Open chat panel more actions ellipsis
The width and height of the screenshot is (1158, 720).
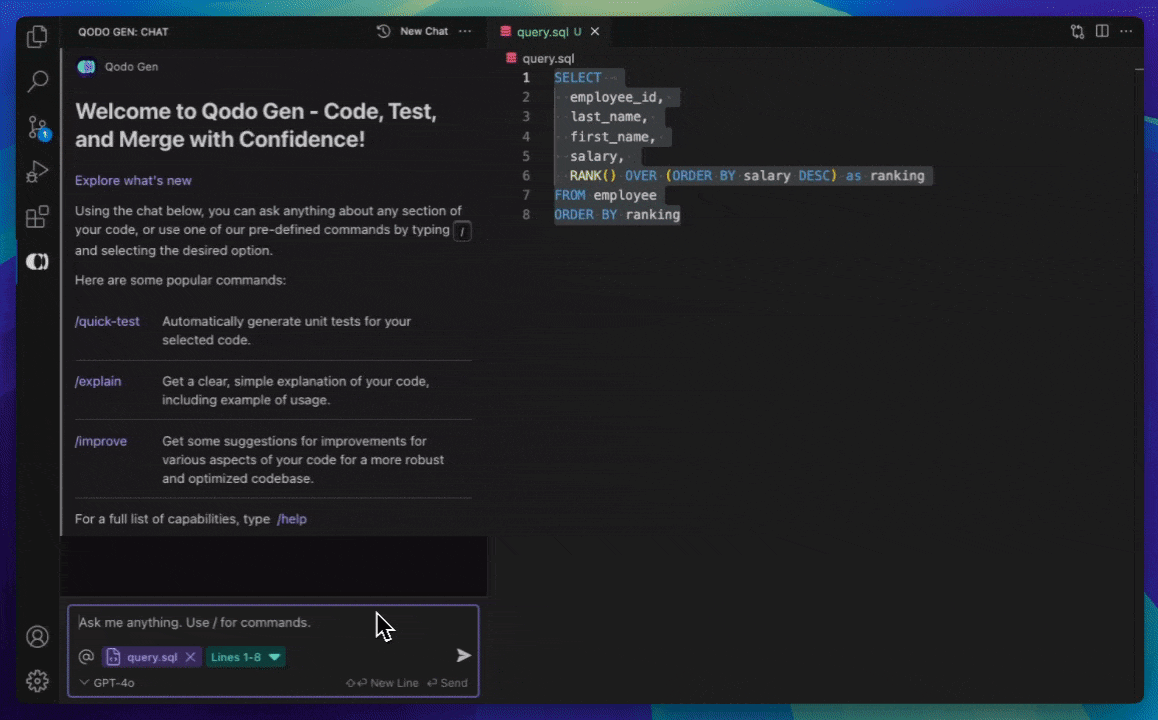pyautogui.click(x=465, y=31)
